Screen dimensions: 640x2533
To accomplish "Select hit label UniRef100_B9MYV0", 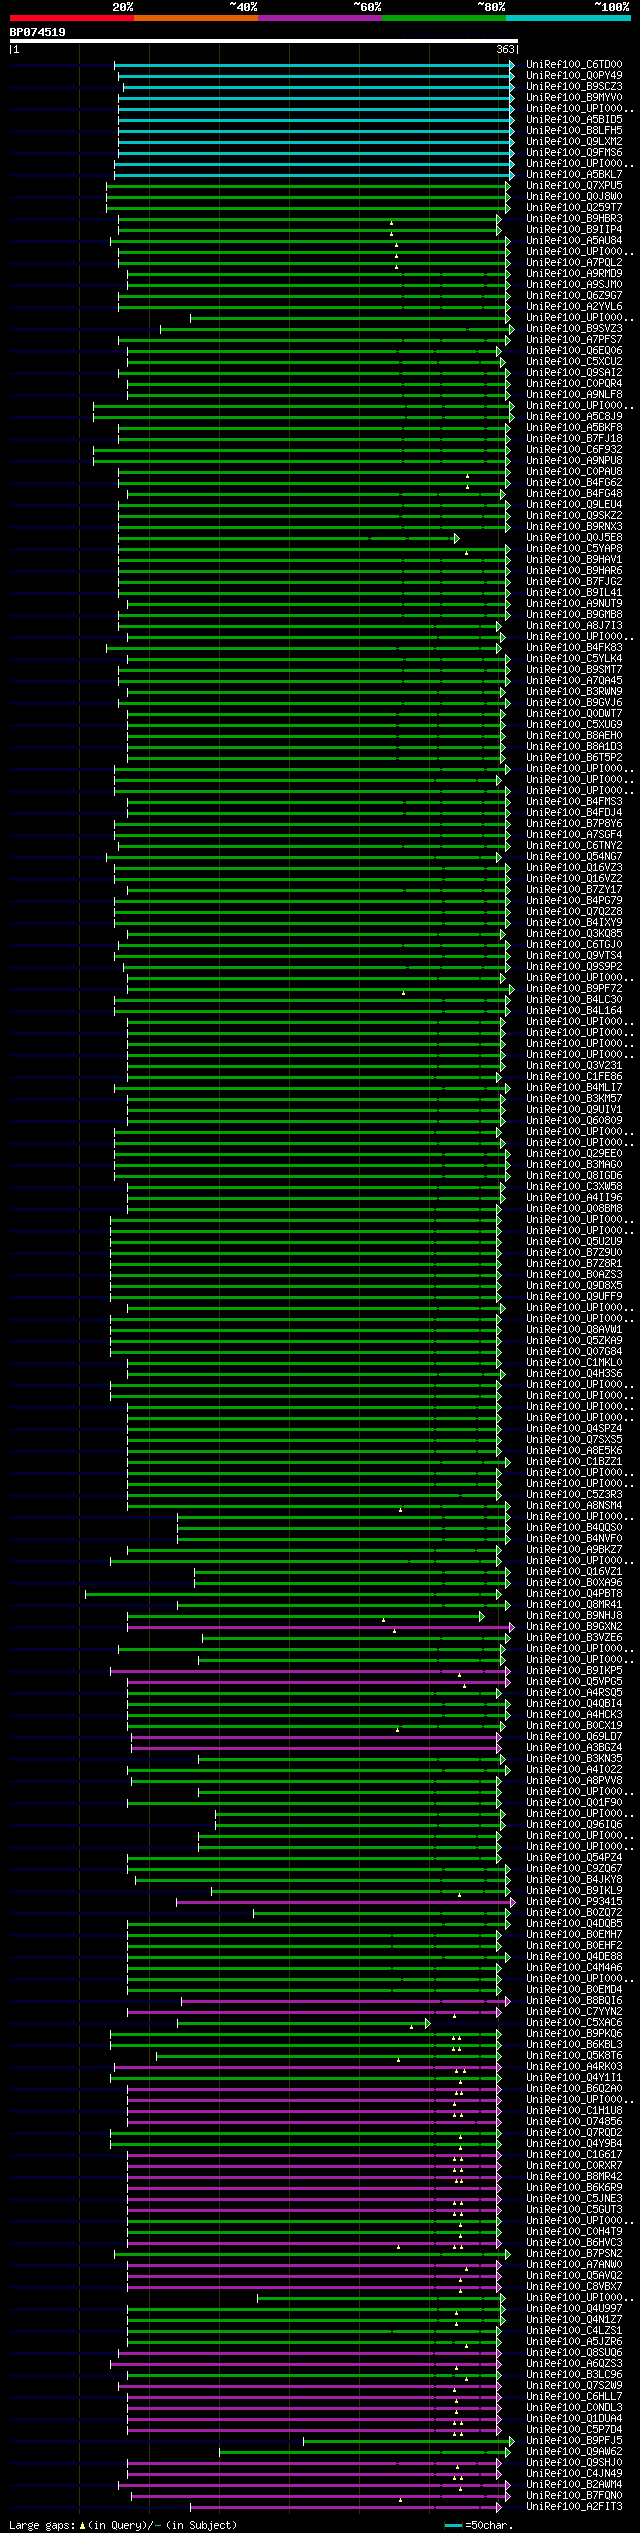I will (574, 98).
